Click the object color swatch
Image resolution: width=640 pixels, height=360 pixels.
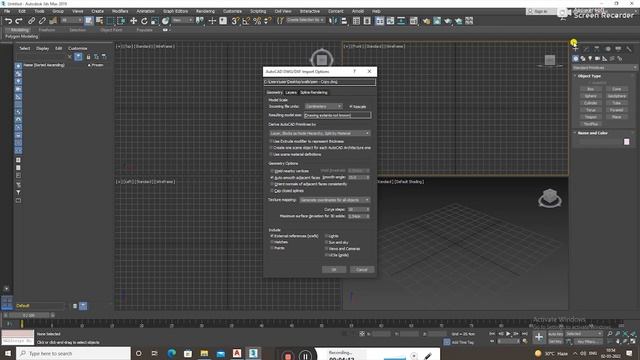click(627, 142)
